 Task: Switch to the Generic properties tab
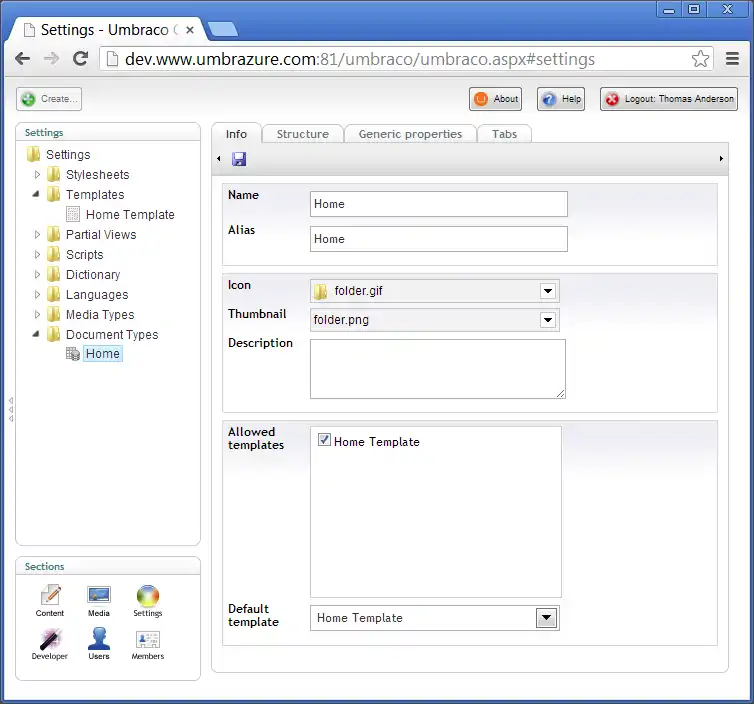pos(410,134)
